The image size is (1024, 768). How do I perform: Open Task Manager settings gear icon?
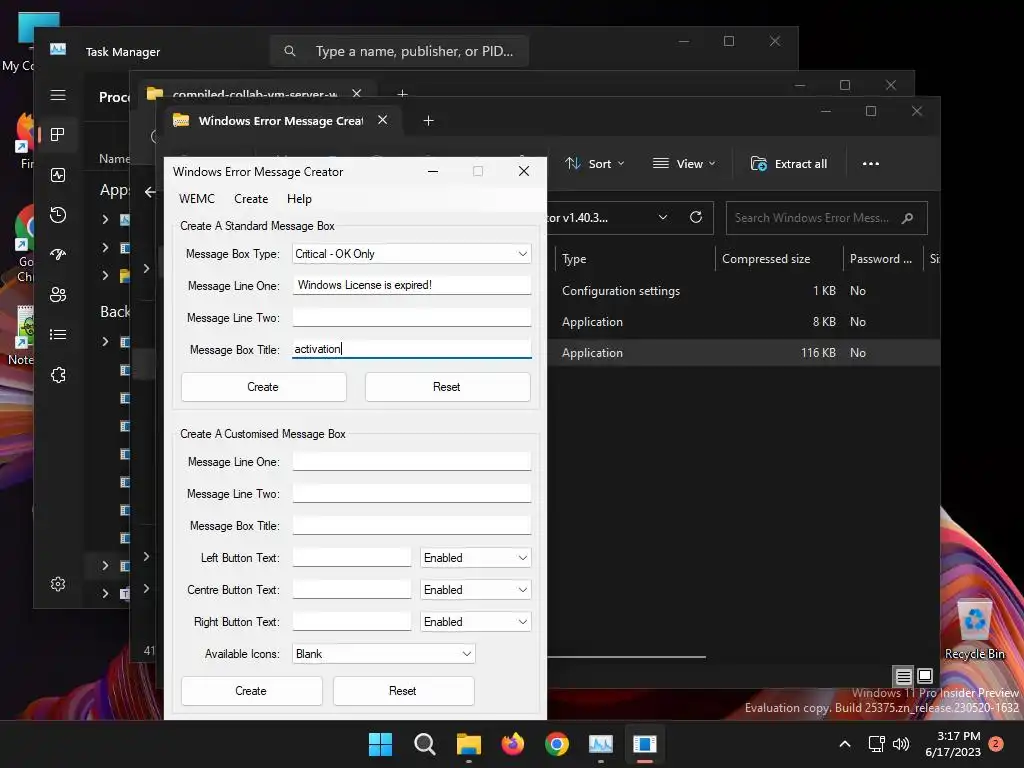58,584
